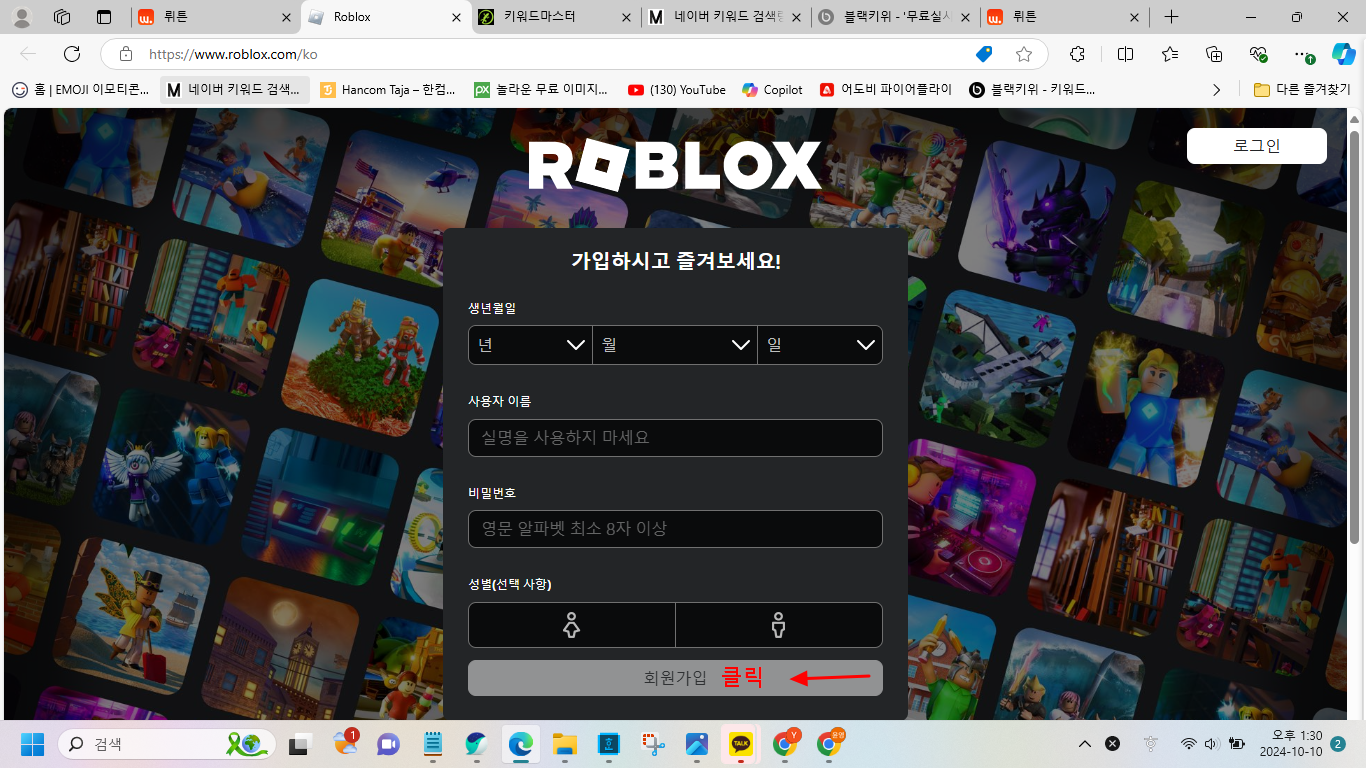Click the 사용자 이름 username field
Image resolution: width=1366 pixels, height=768 pixels.
pyautogui.click(x=675, y=438)
